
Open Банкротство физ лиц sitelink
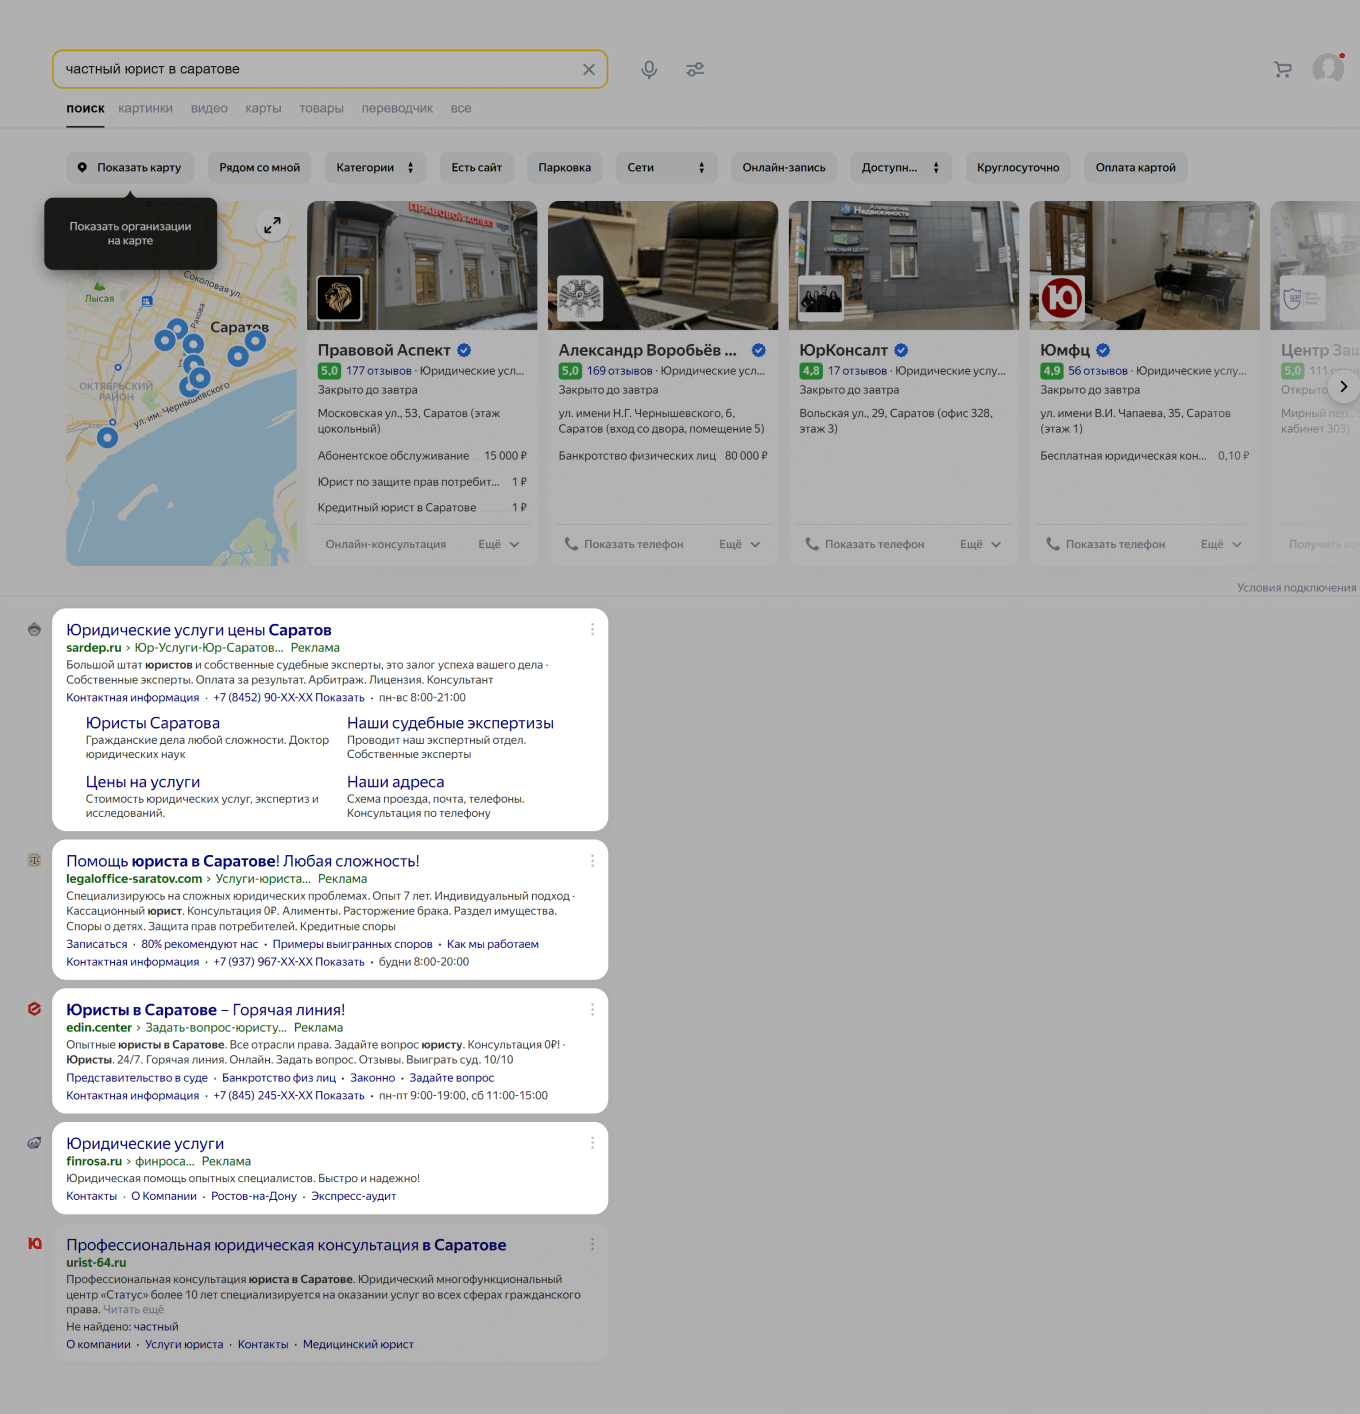click(279, 1078)
